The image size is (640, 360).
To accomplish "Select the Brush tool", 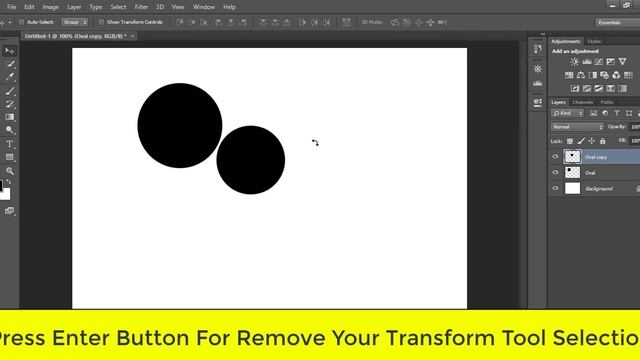I will pos(10,91).
